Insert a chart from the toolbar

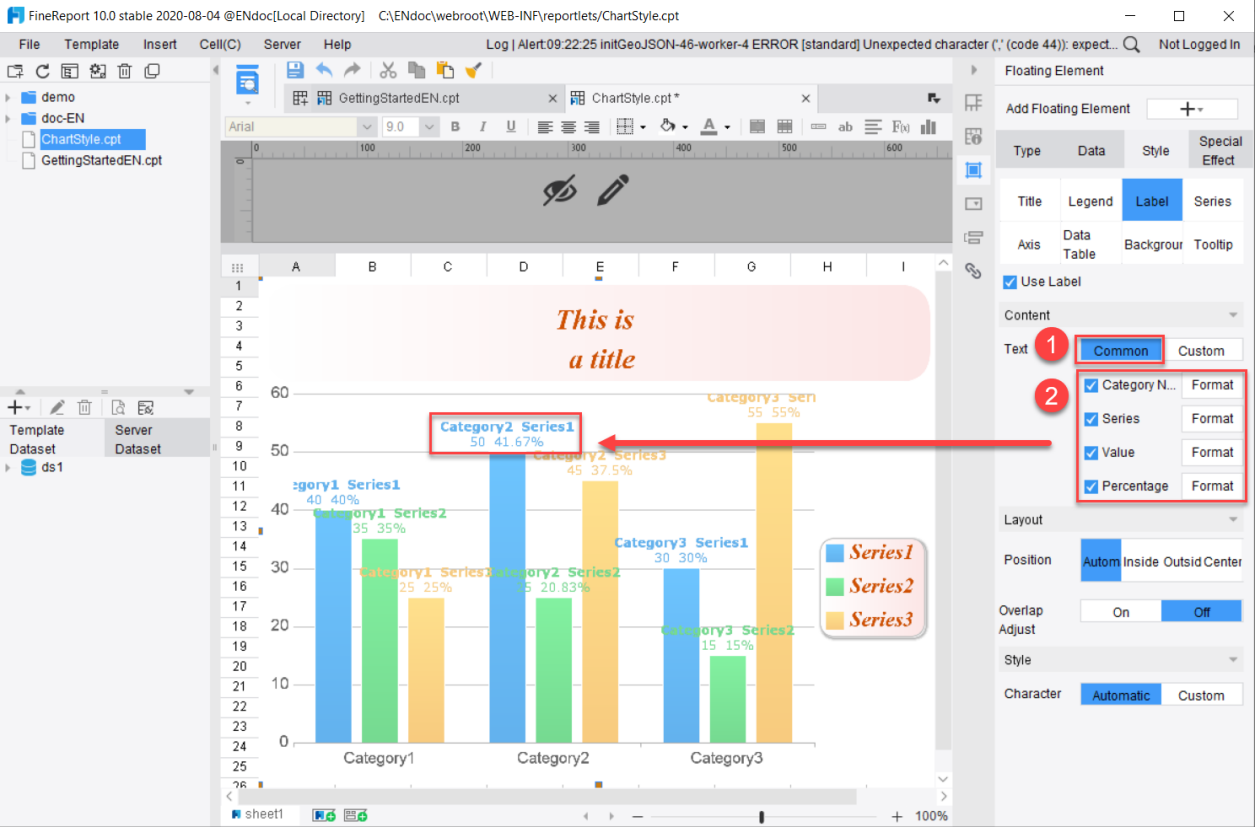[x=928, y=127]
